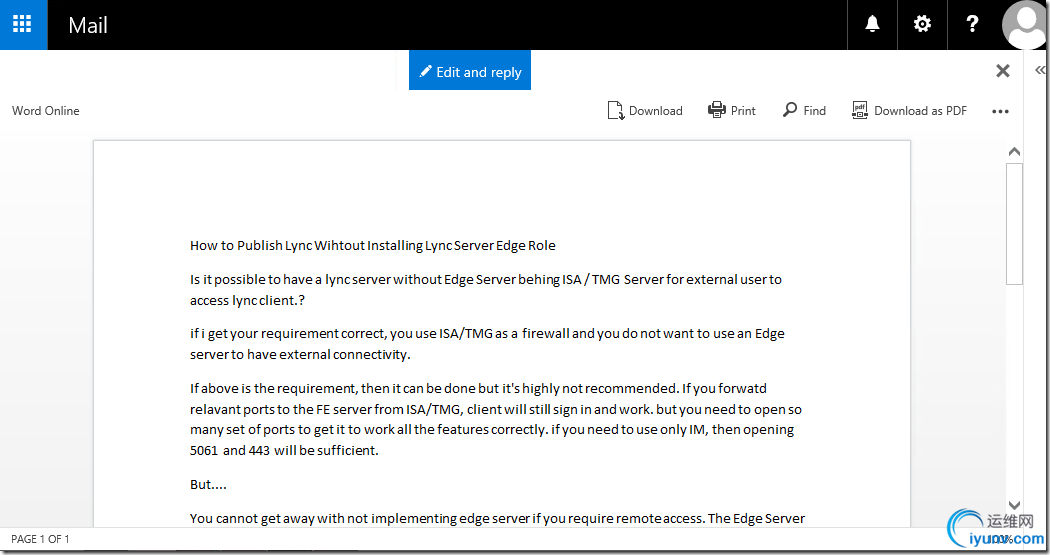Open the more options ellipsis menu
This screenshot has height=555, width=1050.
[1000, 111]
